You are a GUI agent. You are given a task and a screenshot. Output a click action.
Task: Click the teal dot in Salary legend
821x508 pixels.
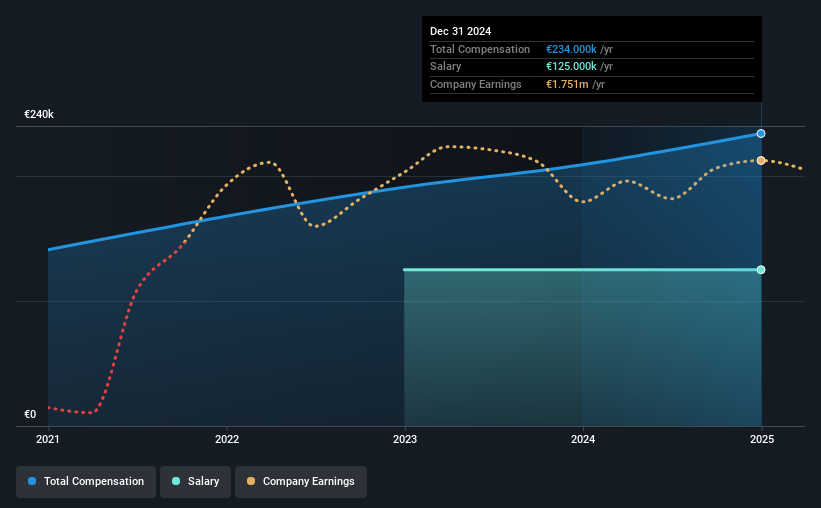click(176, 481)
